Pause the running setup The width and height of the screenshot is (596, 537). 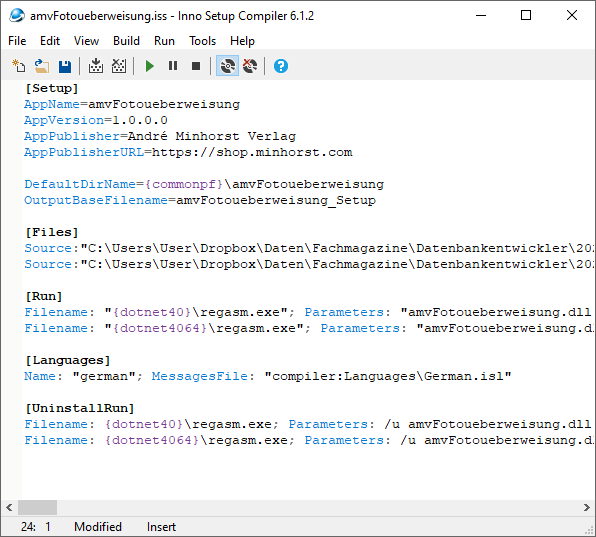[173, 66]
